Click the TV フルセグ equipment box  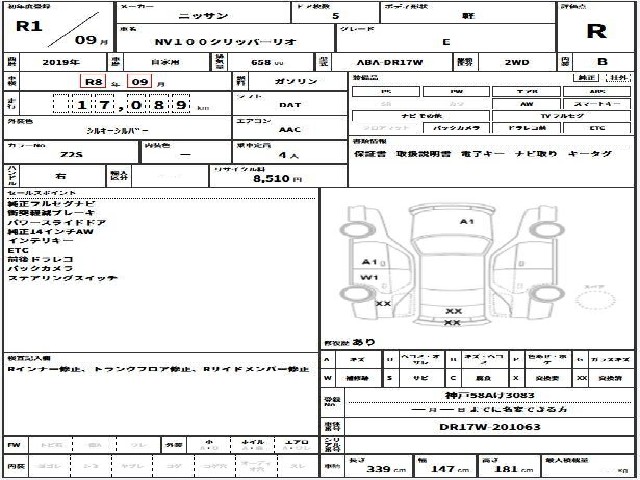pyautogui.click(x=562, y=116)
